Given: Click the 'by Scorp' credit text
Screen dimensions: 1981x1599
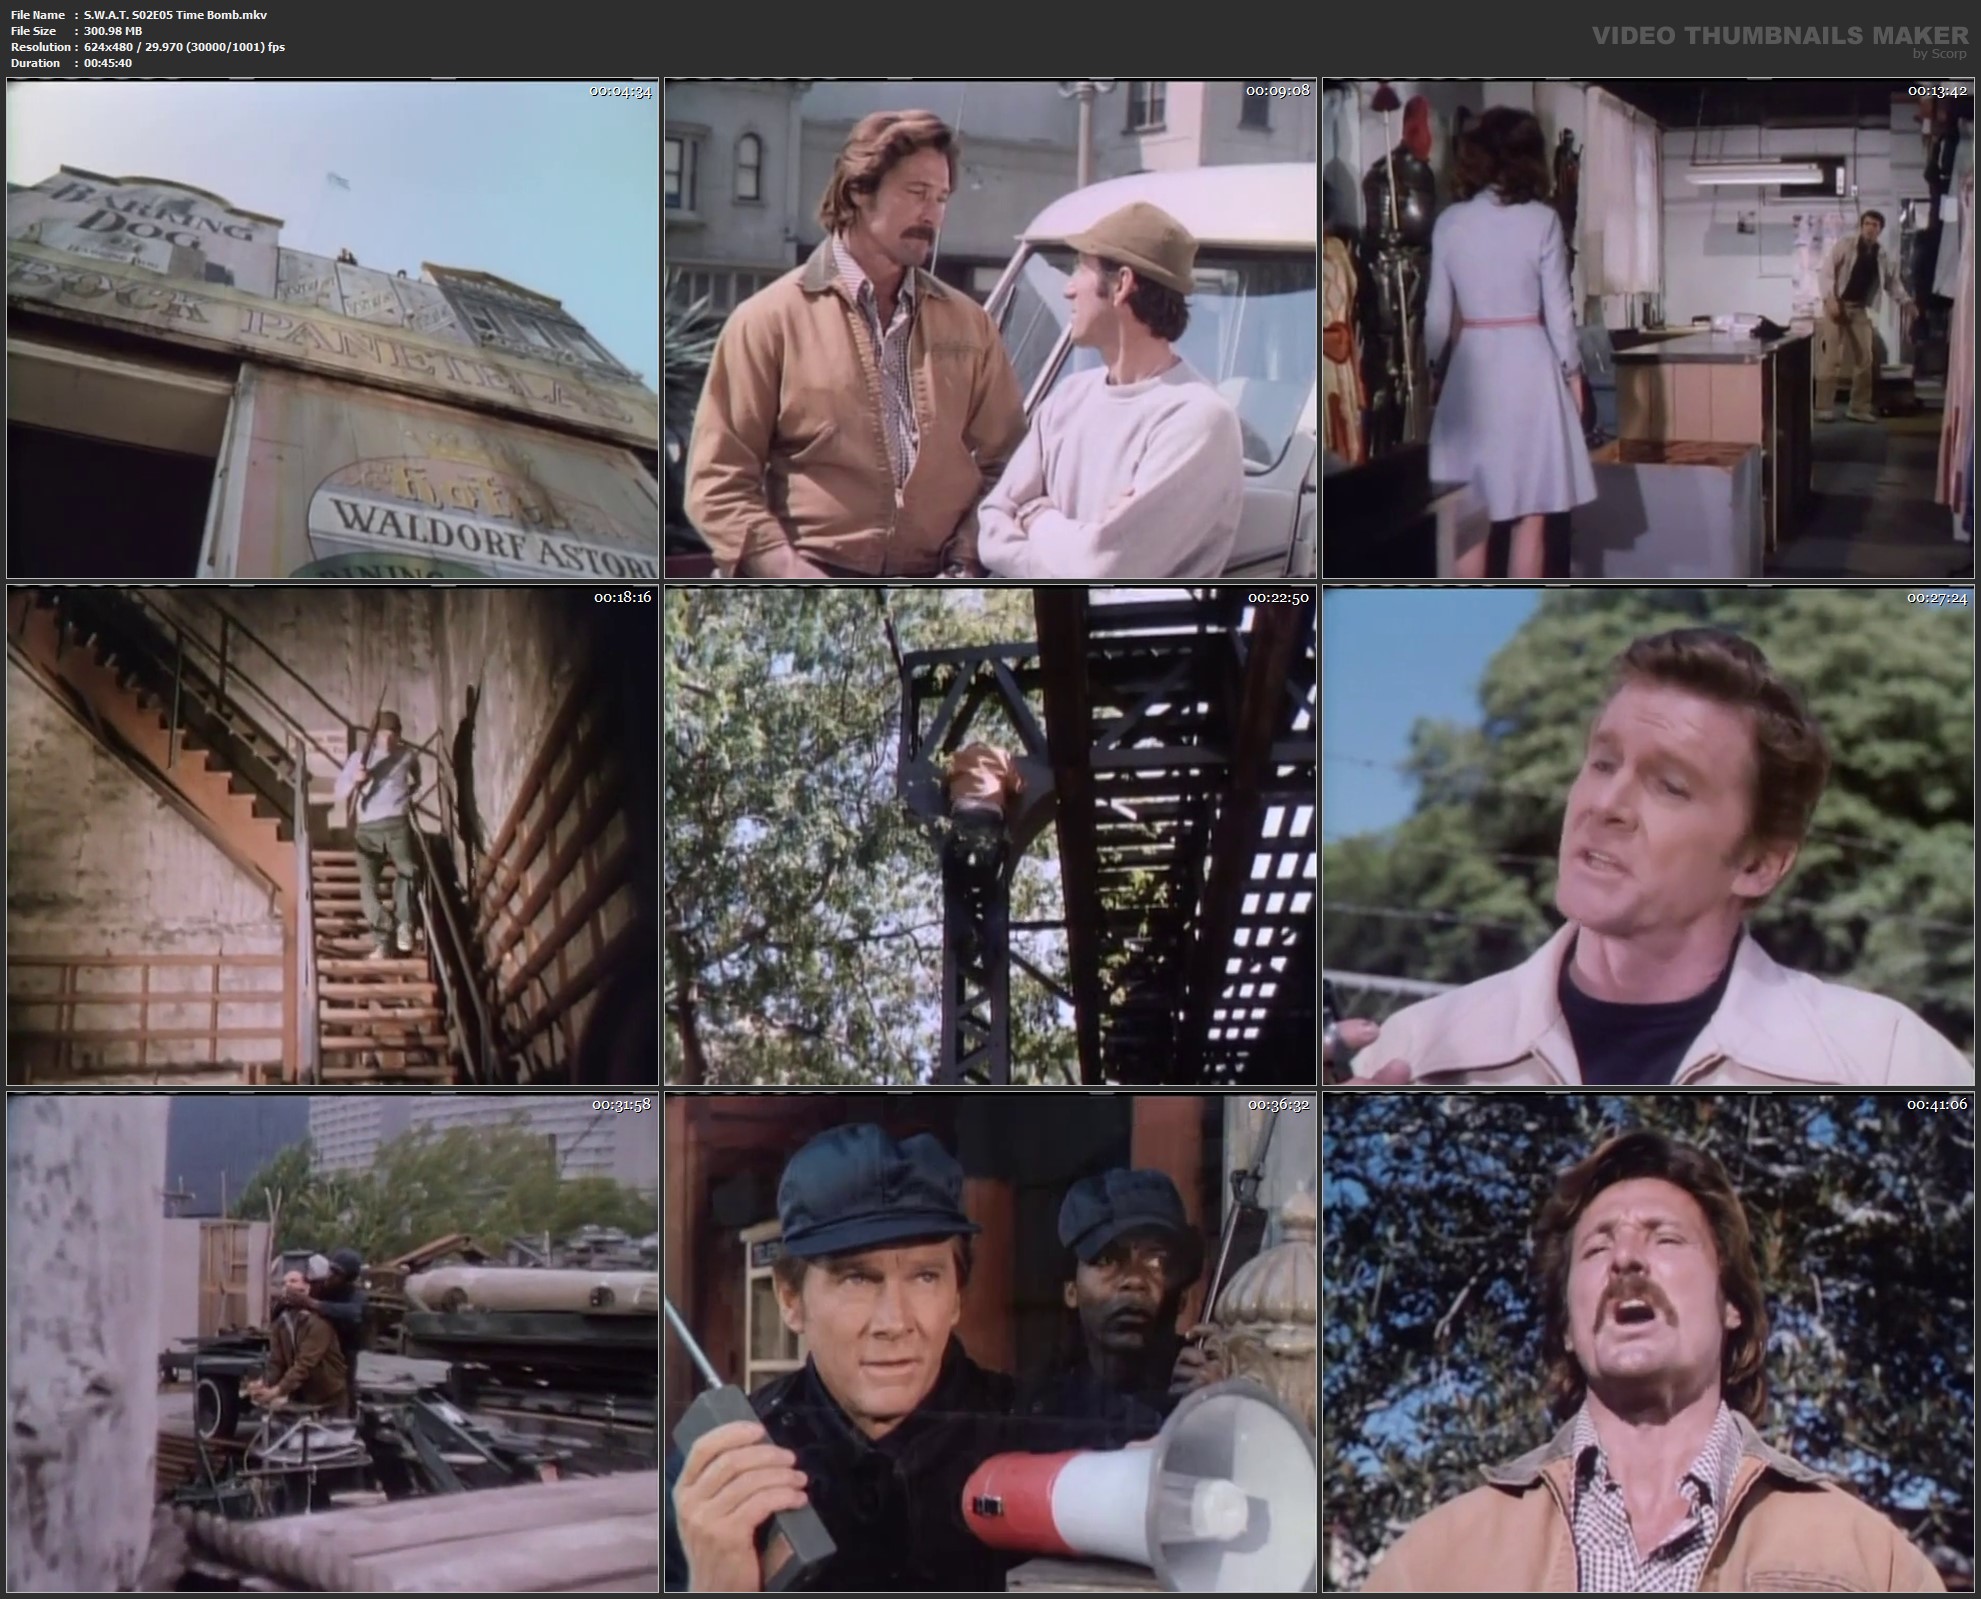Looking at the screenshot, I should 1938,54.
